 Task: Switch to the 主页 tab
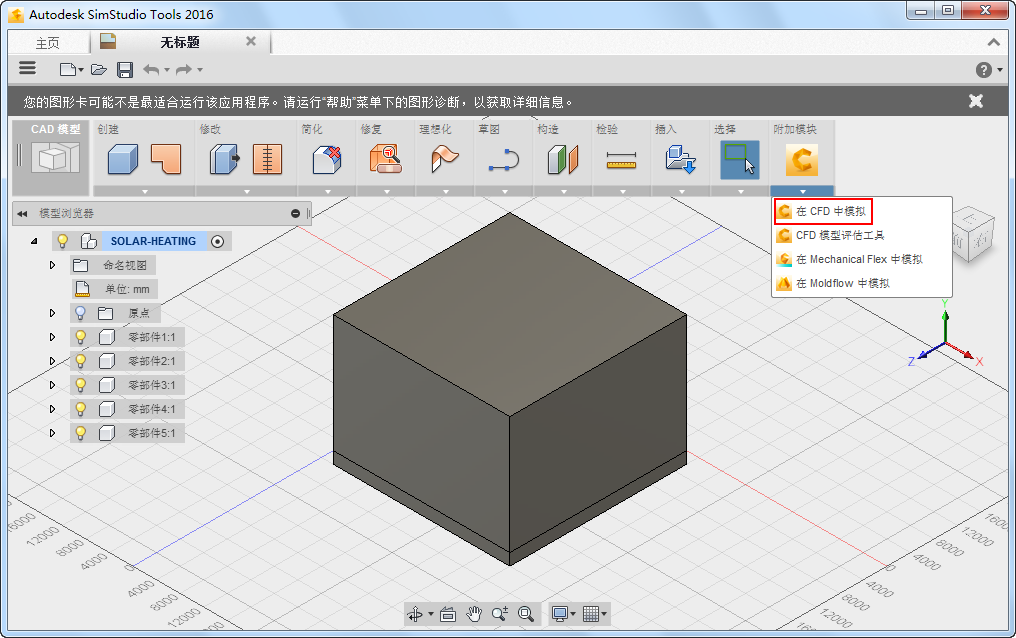[47, 43]
